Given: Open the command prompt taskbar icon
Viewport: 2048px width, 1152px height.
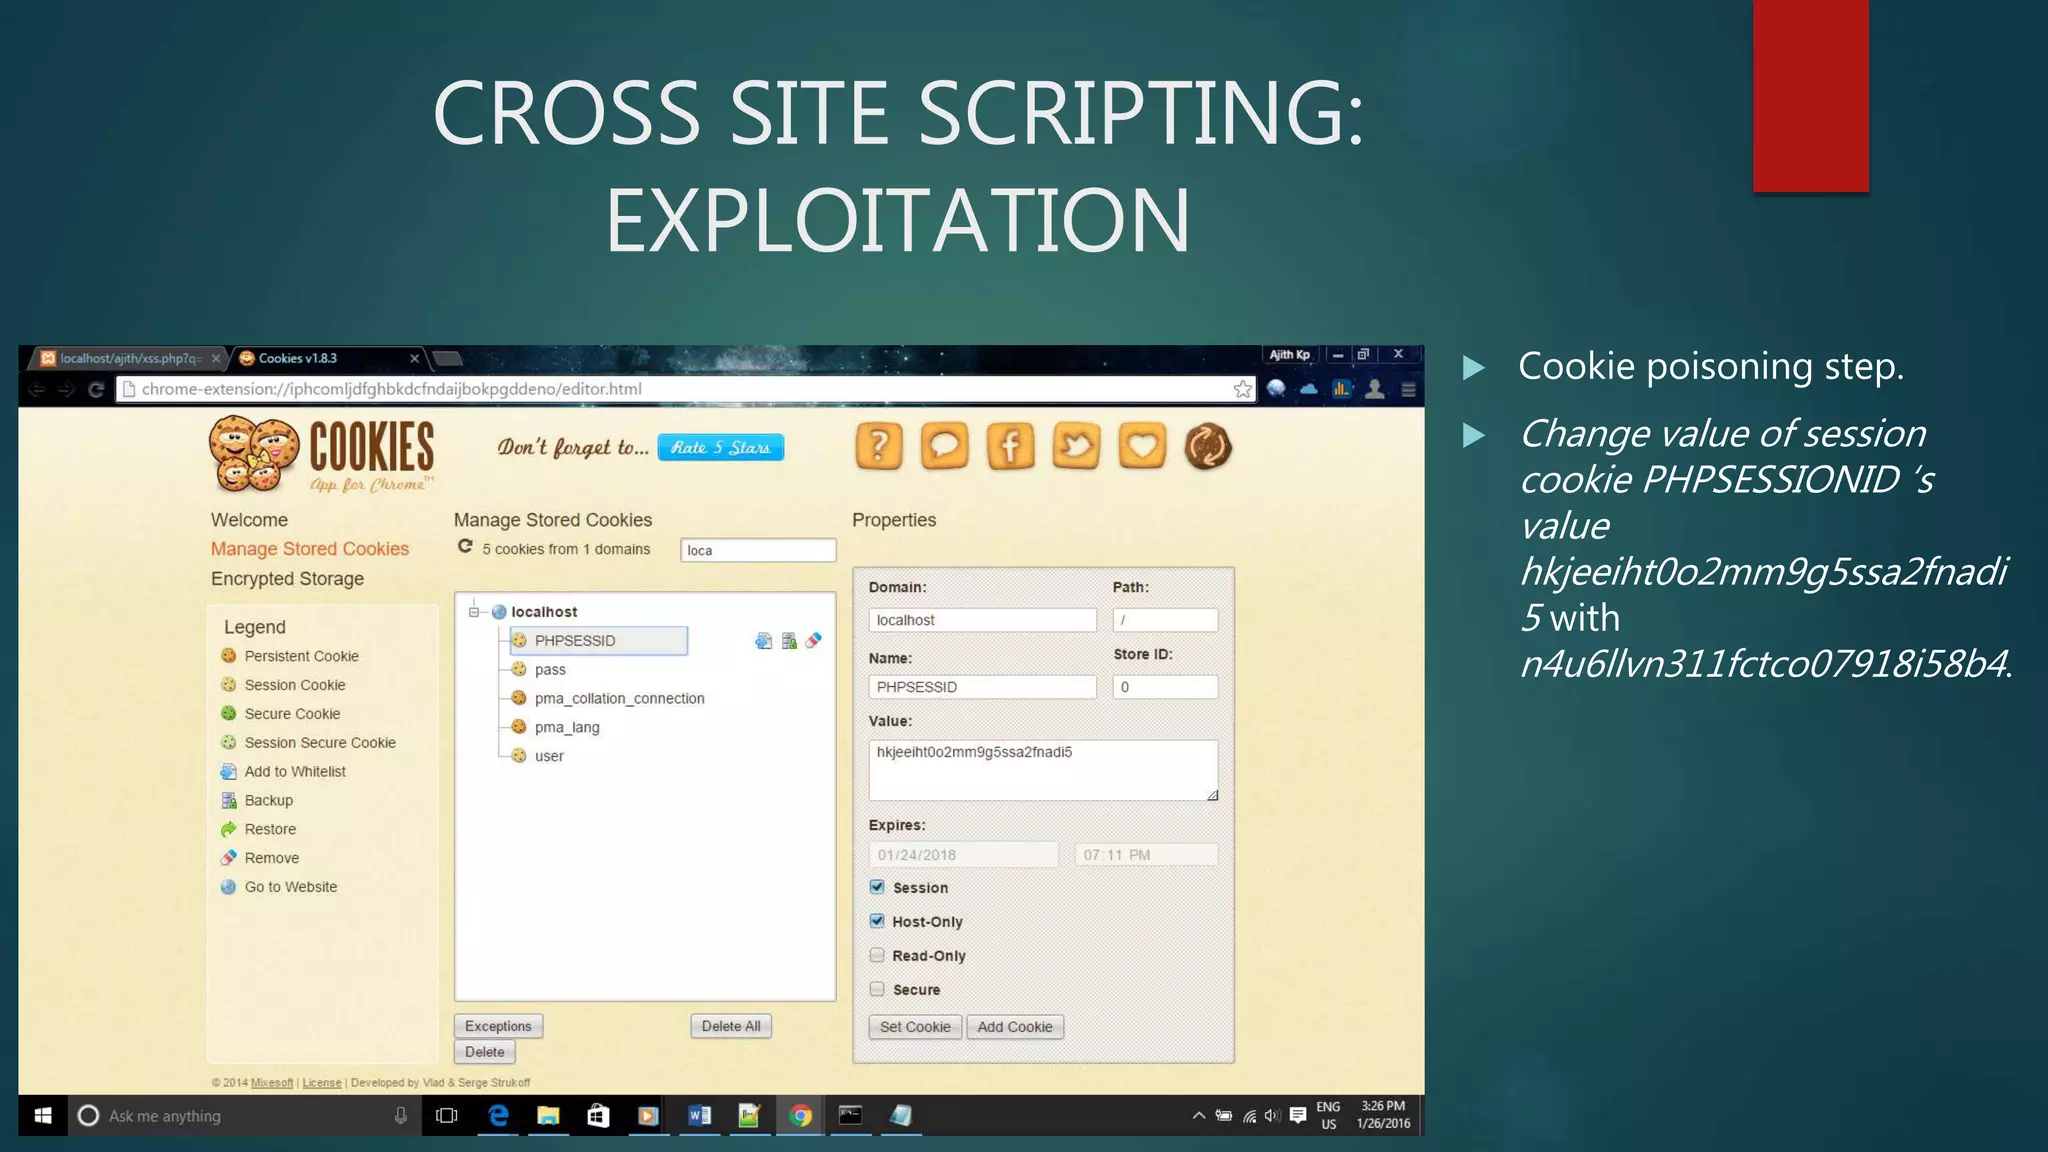Looking at the screenshot, I should pos(850,1116).
